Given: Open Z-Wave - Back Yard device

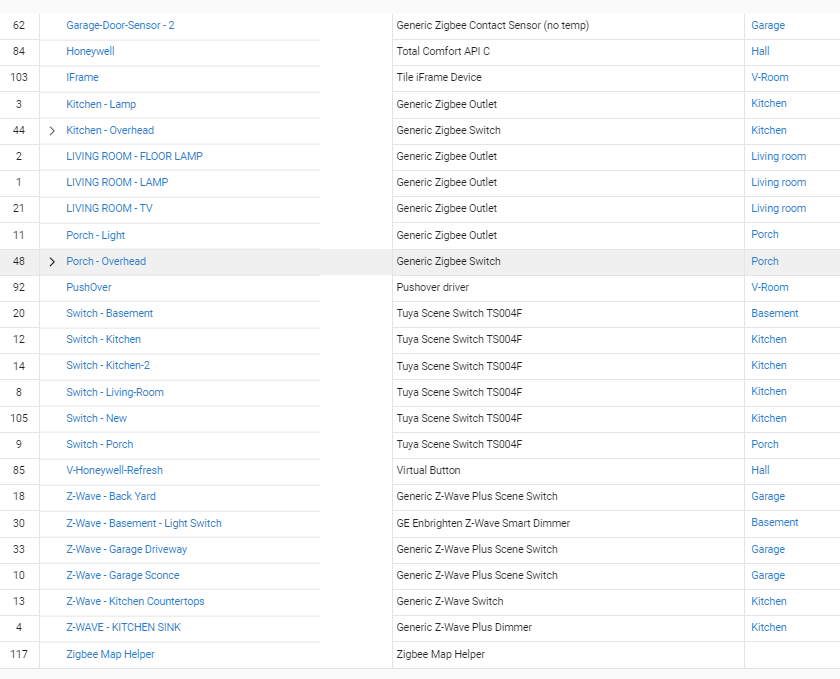Looking at the screenshot, I should pyautogui.click(x=111, y=496).
